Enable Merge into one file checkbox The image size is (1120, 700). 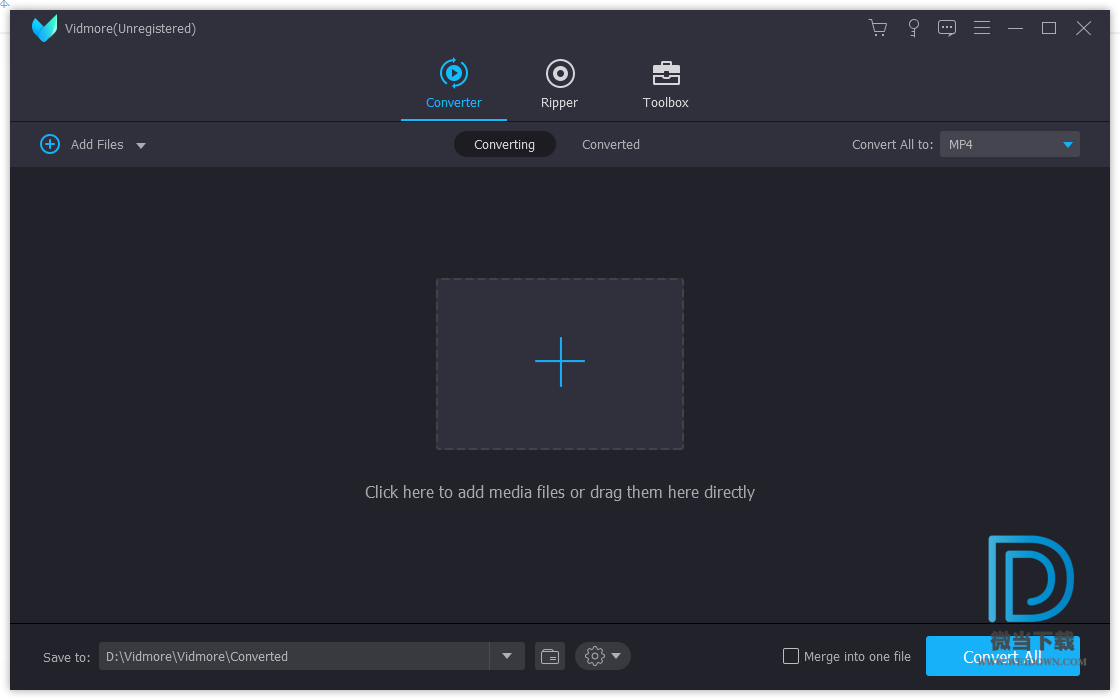(791, 656)
